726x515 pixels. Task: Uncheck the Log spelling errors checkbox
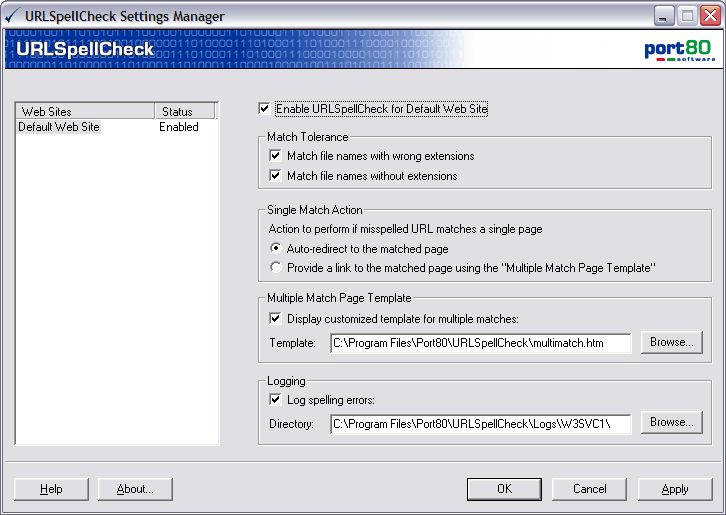click(275, 400)
